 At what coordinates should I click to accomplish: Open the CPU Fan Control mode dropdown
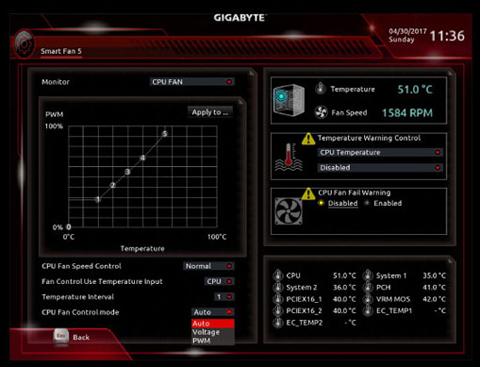tap(213, 312)
